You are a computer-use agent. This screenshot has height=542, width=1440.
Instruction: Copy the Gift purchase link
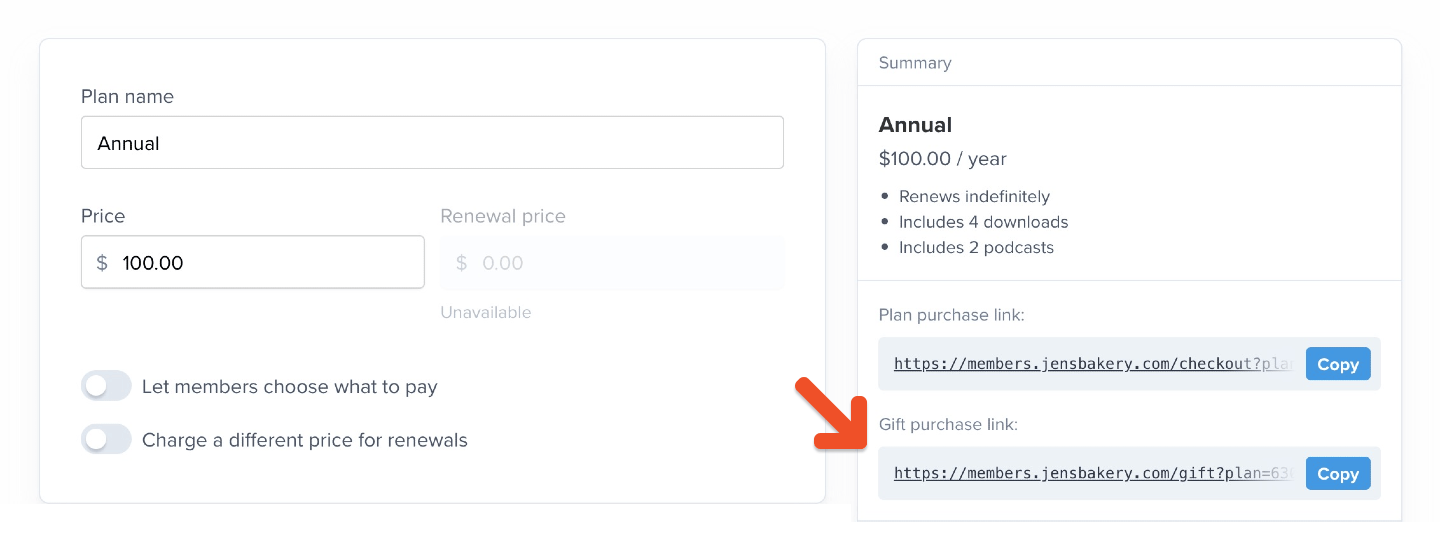pyautogui.click(x=1337, y=474)
